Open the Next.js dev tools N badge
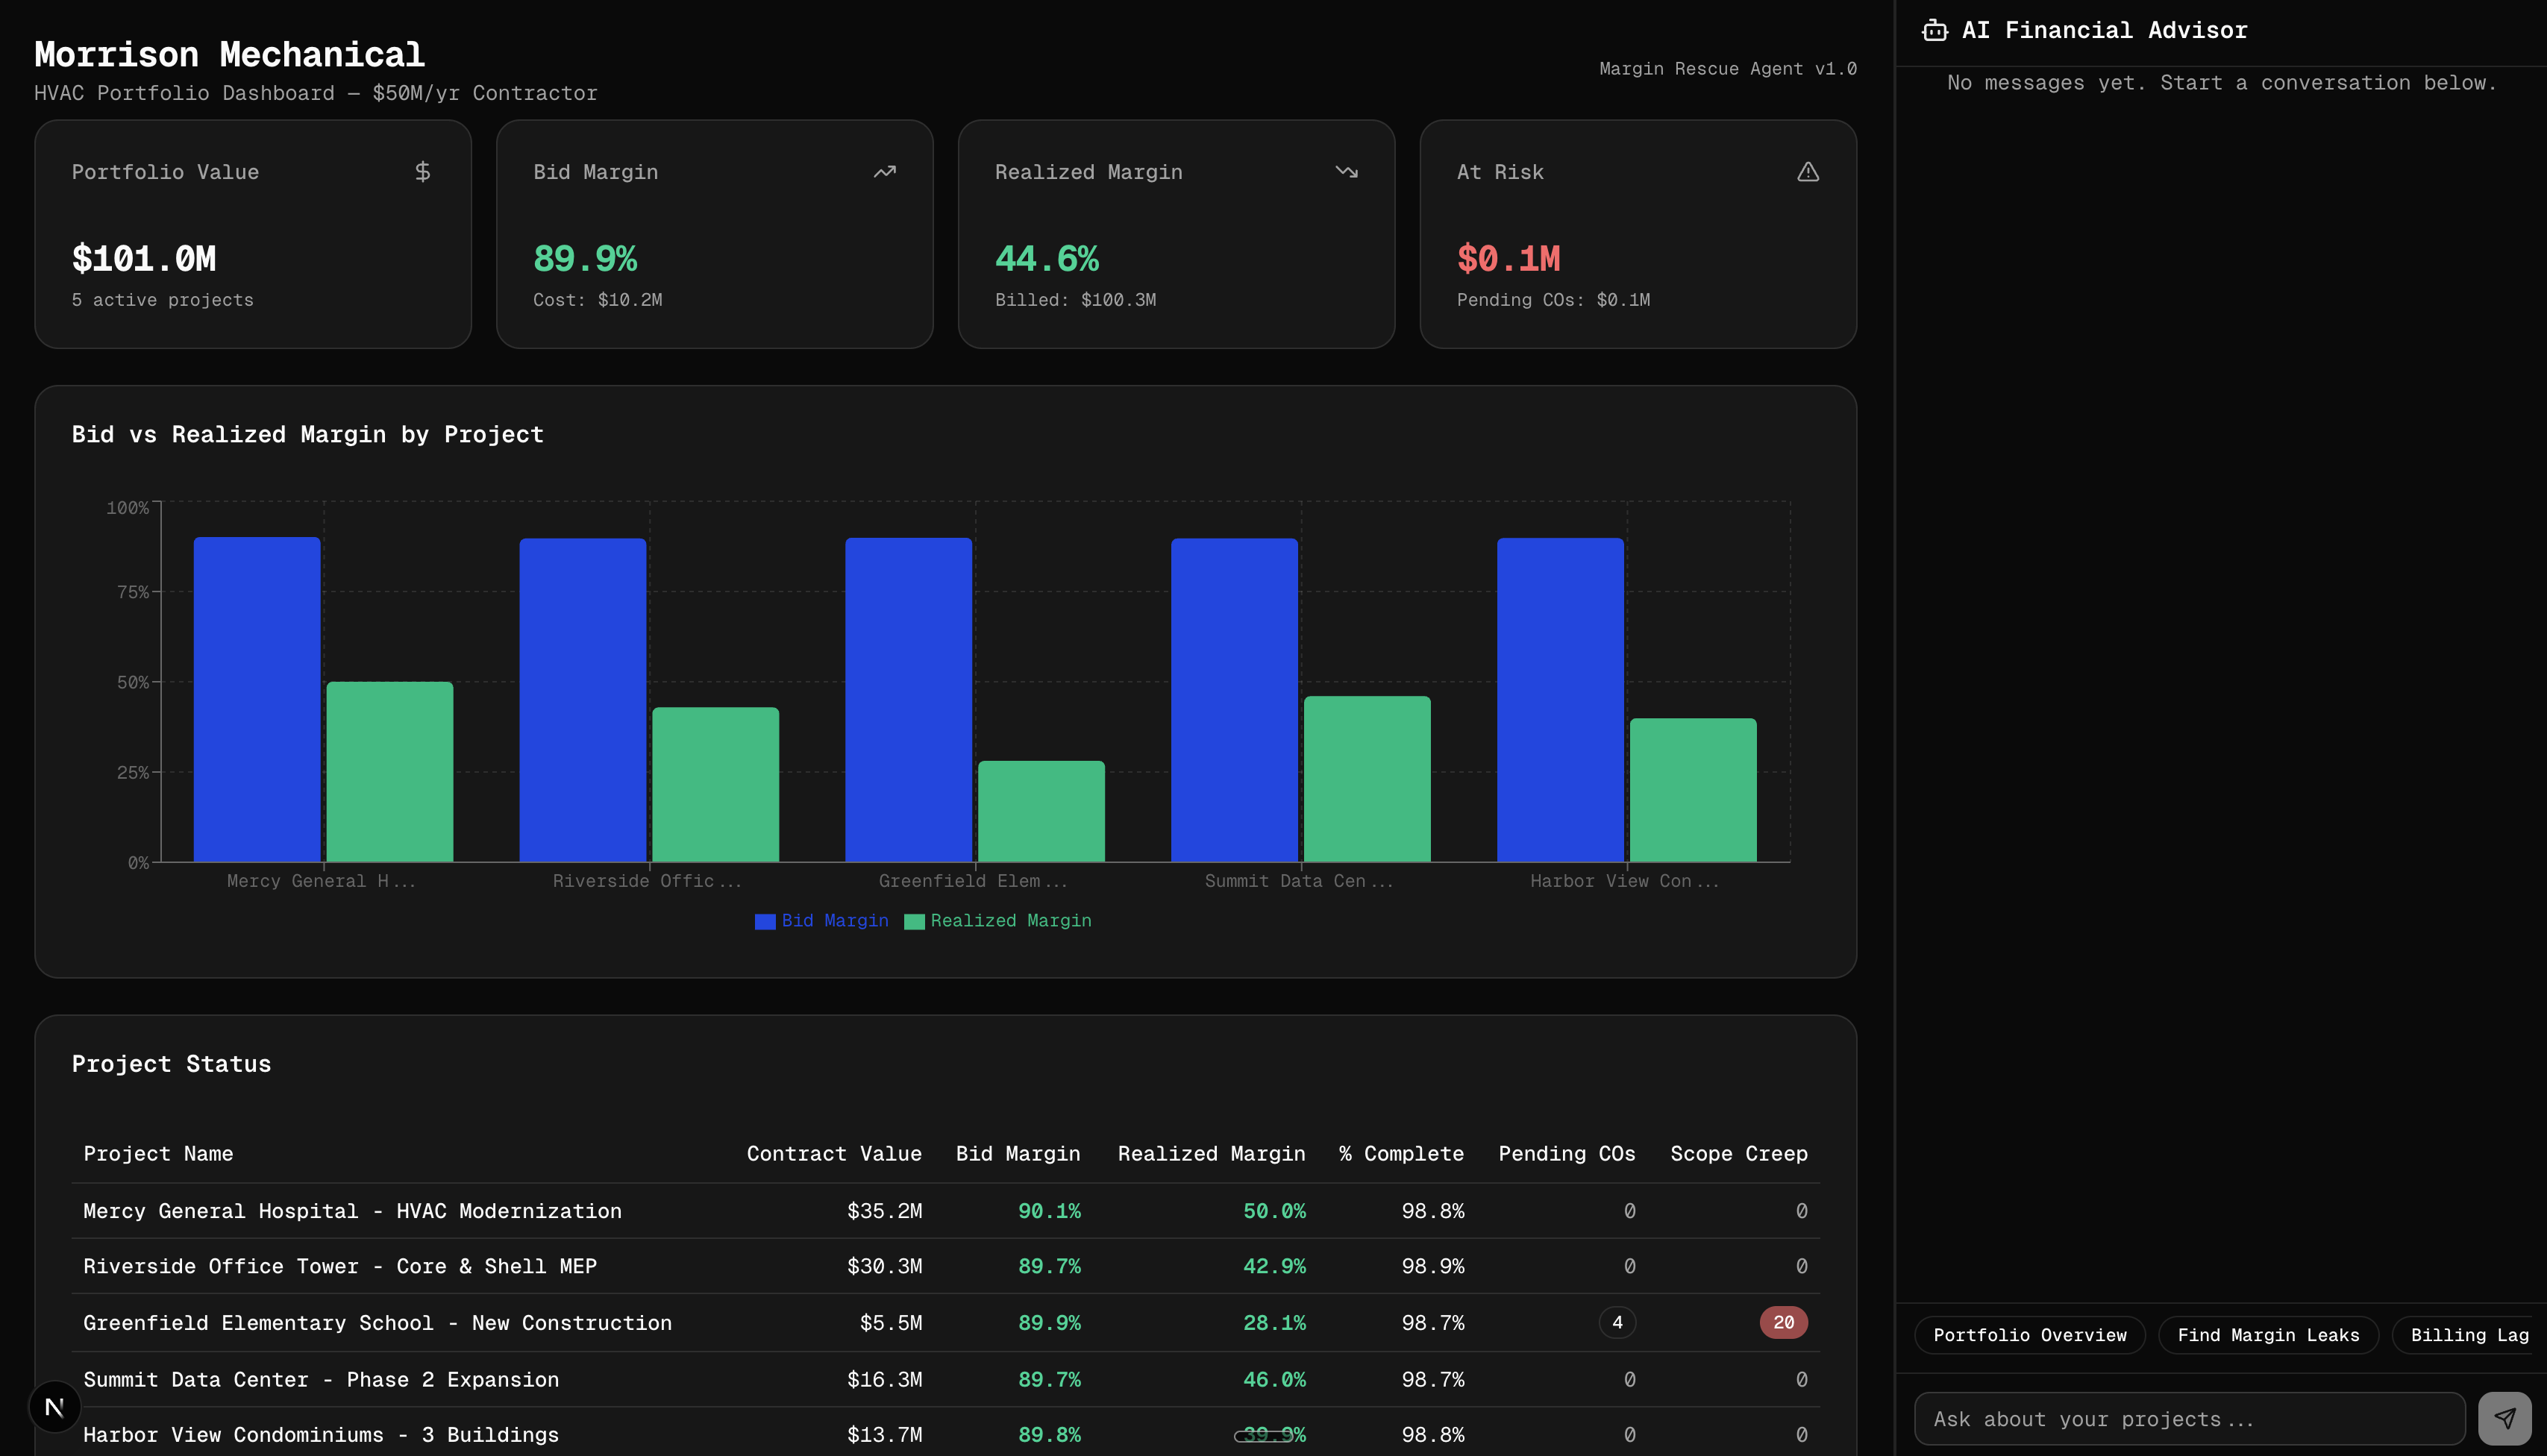 tap(55, 1406)
